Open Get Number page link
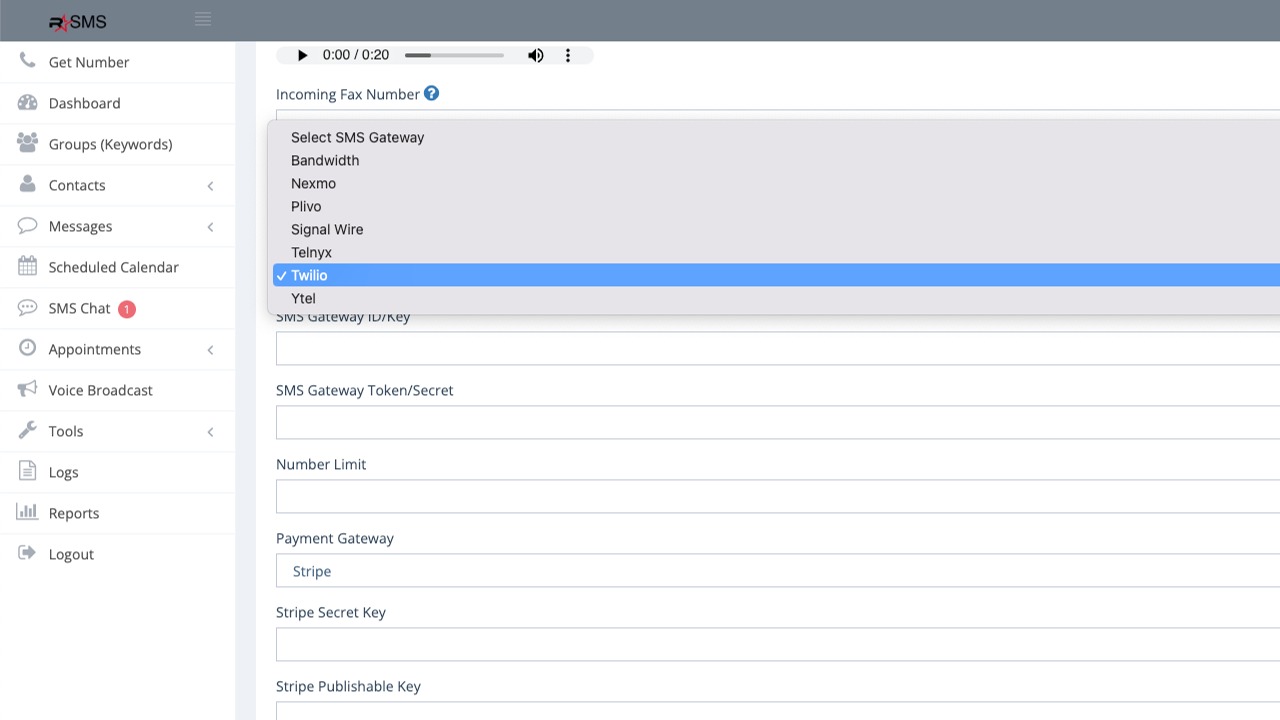Viewport: 1280px width, 720px height. pyautogui.click(x=89, y=62)
